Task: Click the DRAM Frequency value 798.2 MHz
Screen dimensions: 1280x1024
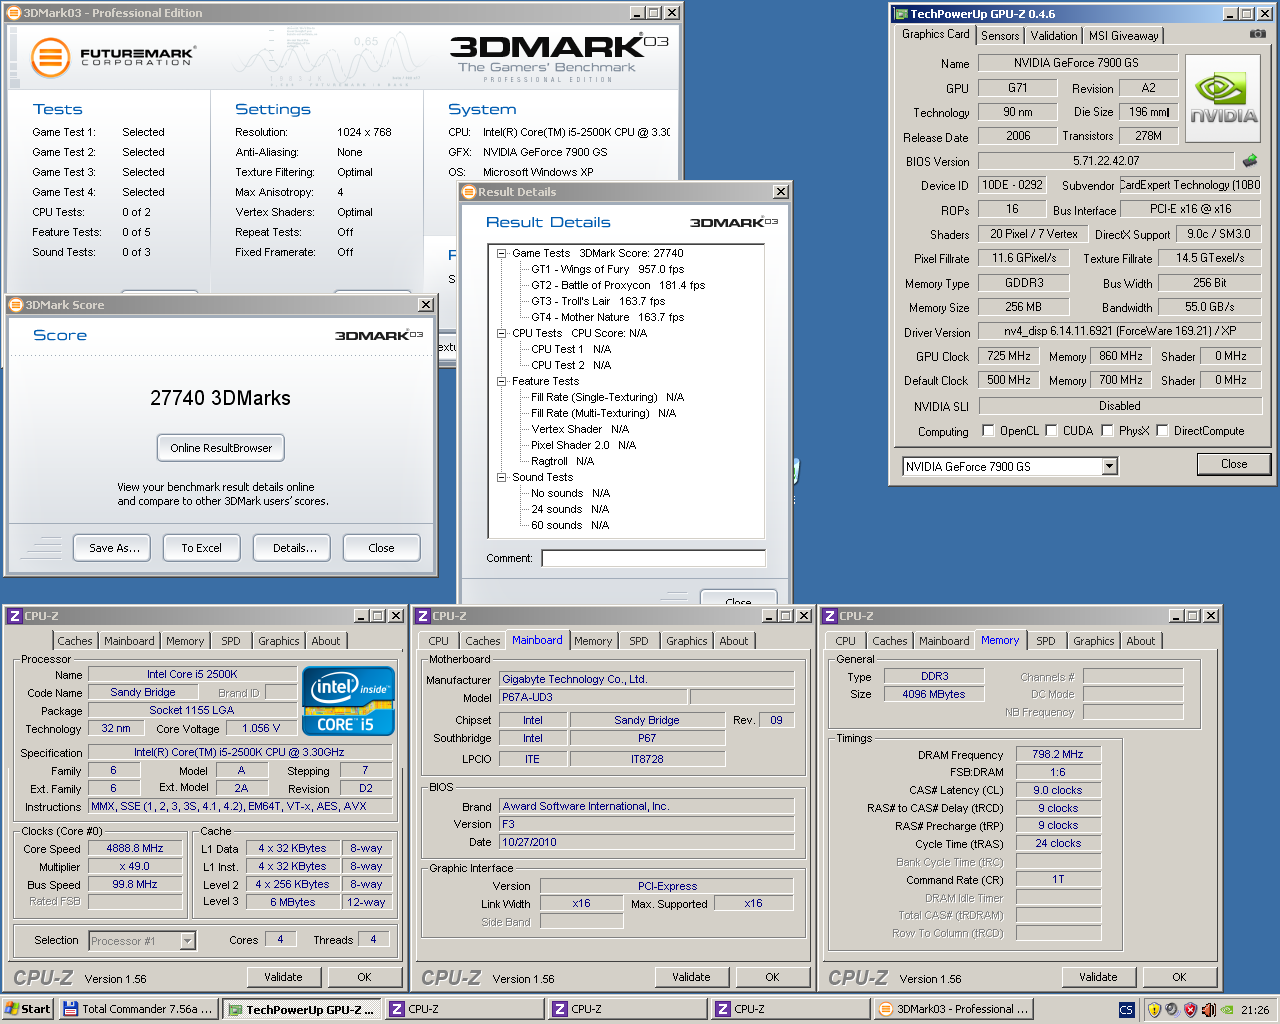Action: [x=1058, y=754]
